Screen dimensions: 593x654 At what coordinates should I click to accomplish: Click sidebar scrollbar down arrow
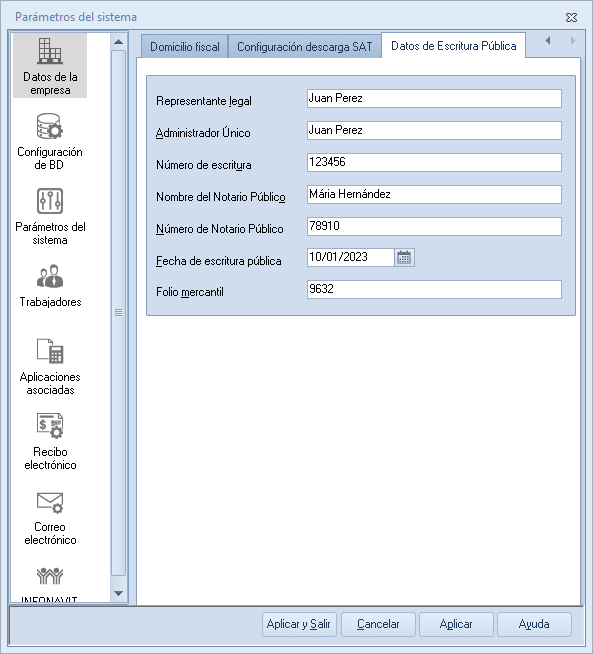coord(118,593)
